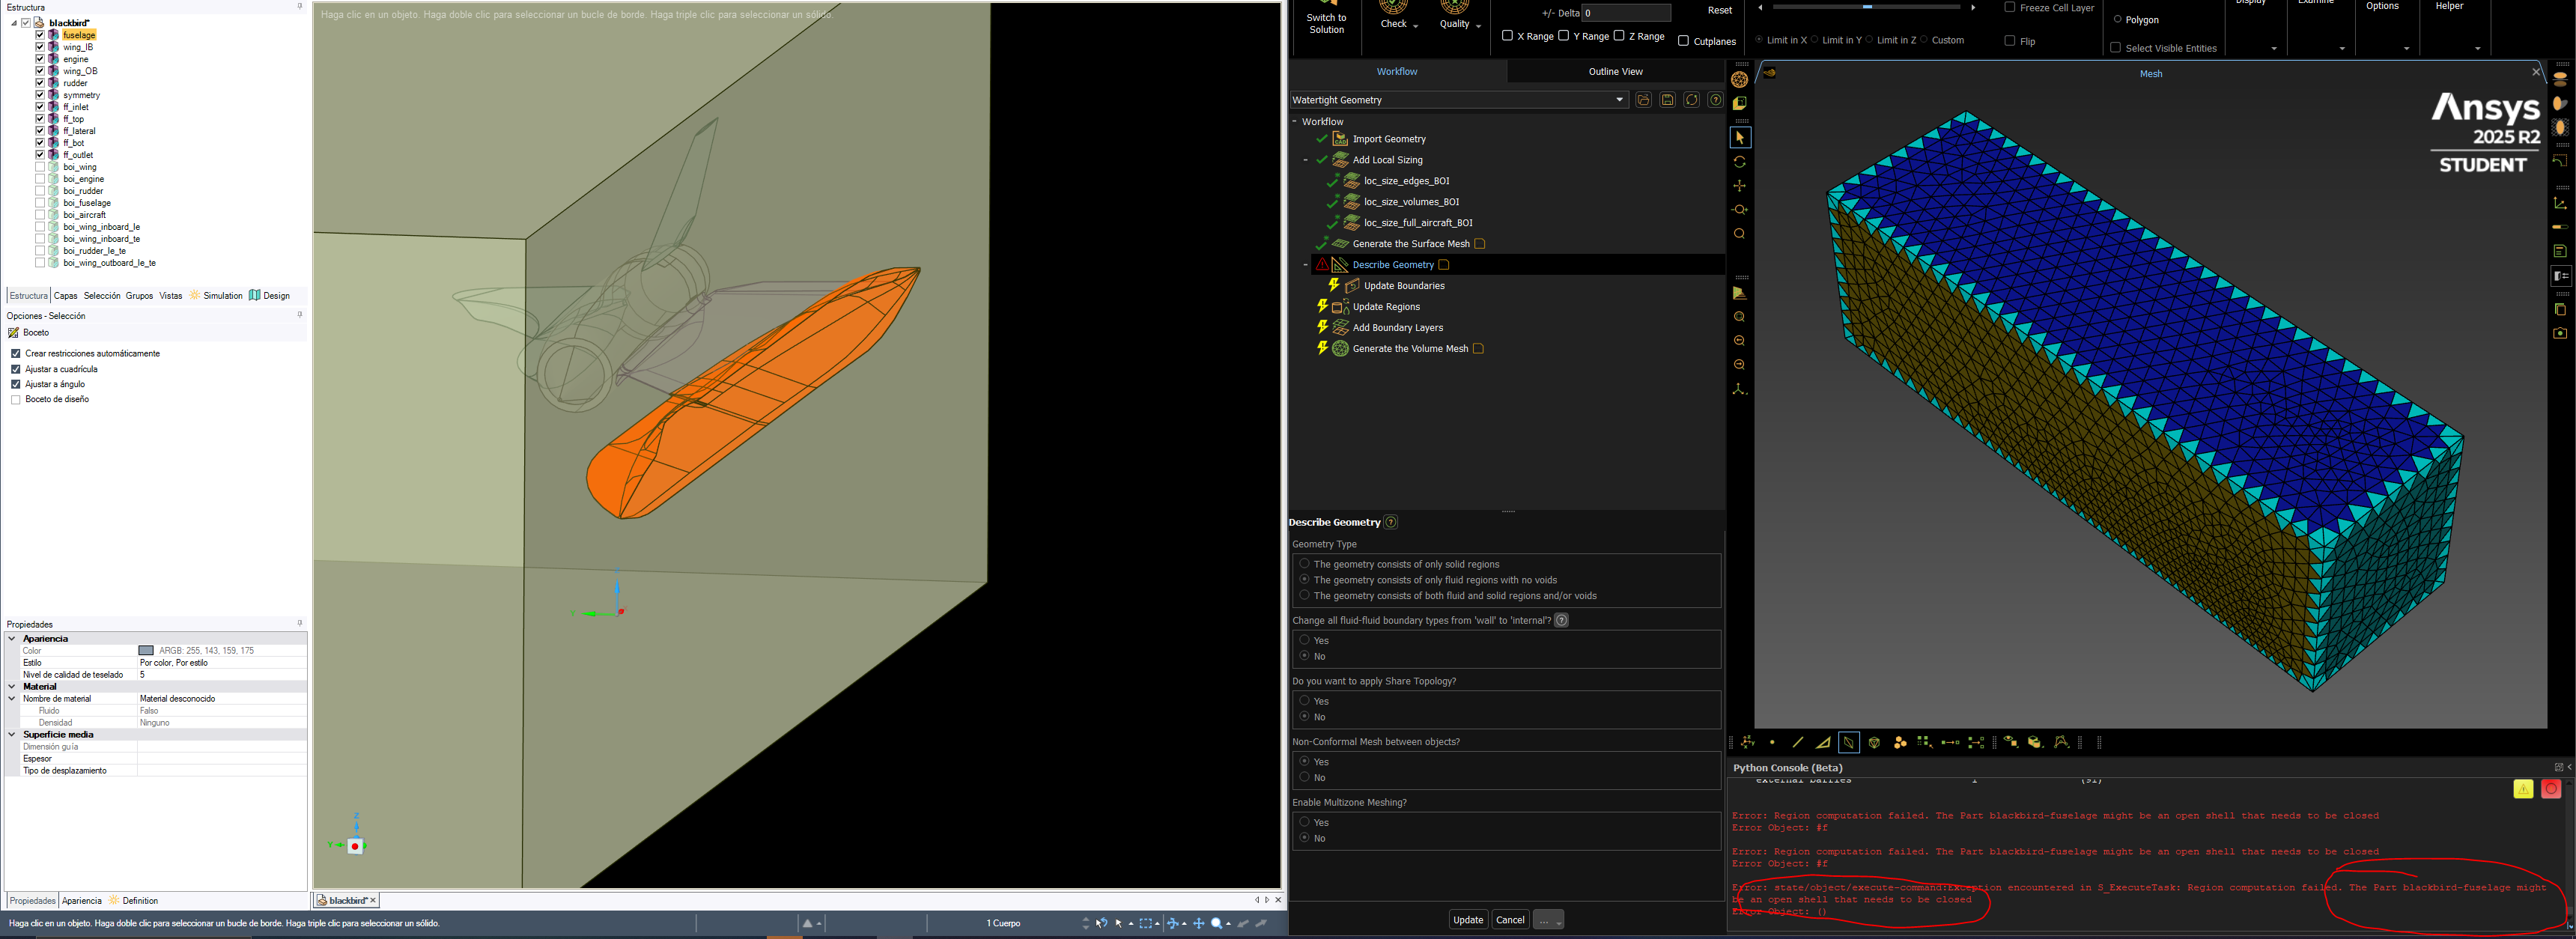This screenshot has width=2576, height=939.
Task: Switch to the Capas tab
Action: click(x=65, y=296)
